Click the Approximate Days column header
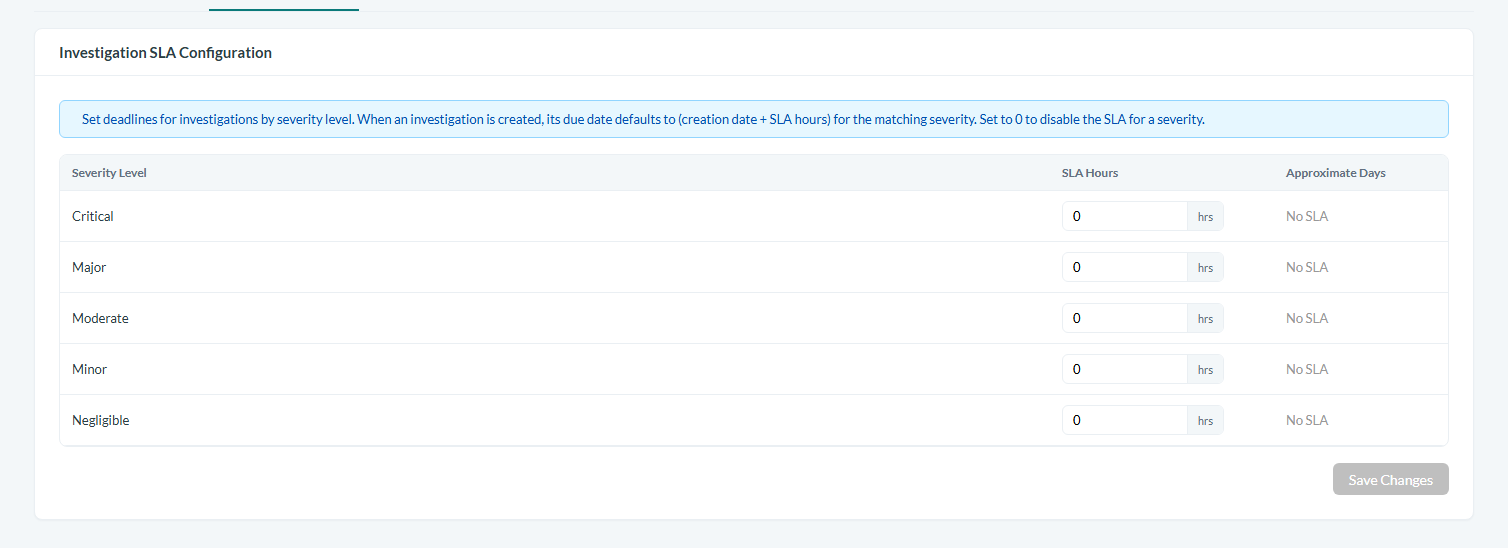This screenshot has height=548, width=1508. click(1336, 173)
